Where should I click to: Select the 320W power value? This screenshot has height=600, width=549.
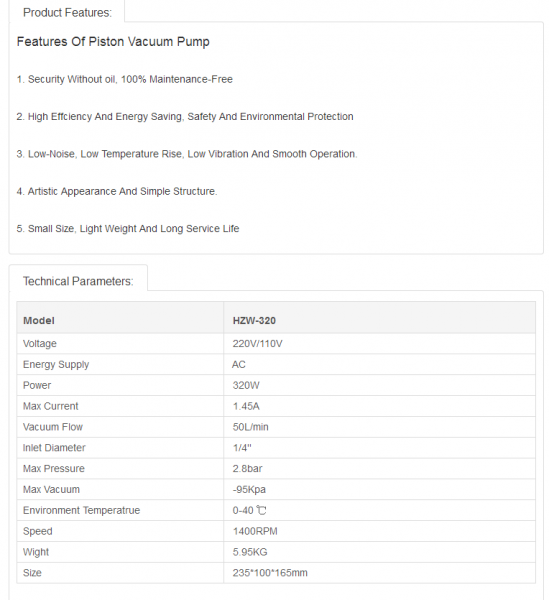[246, 385]
